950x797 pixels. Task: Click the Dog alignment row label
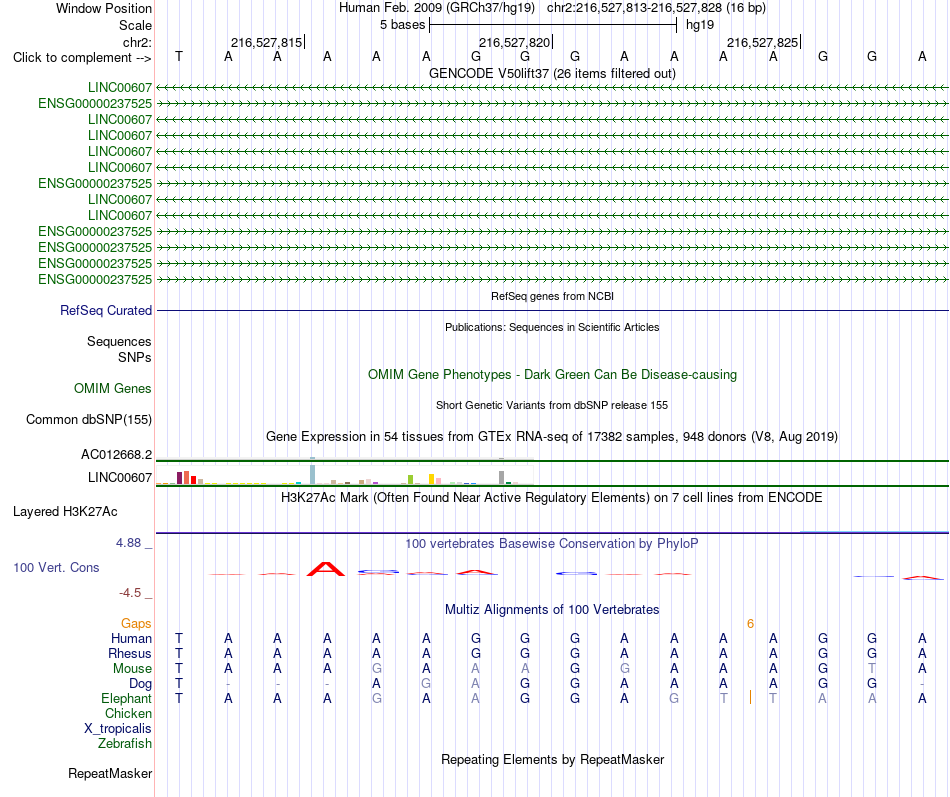pos(140,684)
